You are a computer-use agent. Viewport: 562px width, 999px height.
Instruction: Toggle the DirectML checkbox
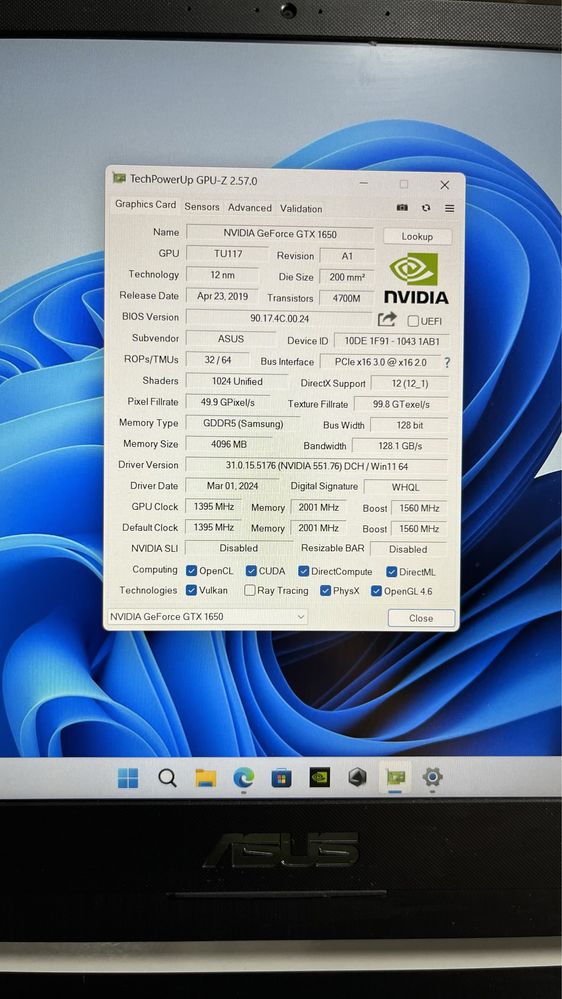click(x=391, y=572)
